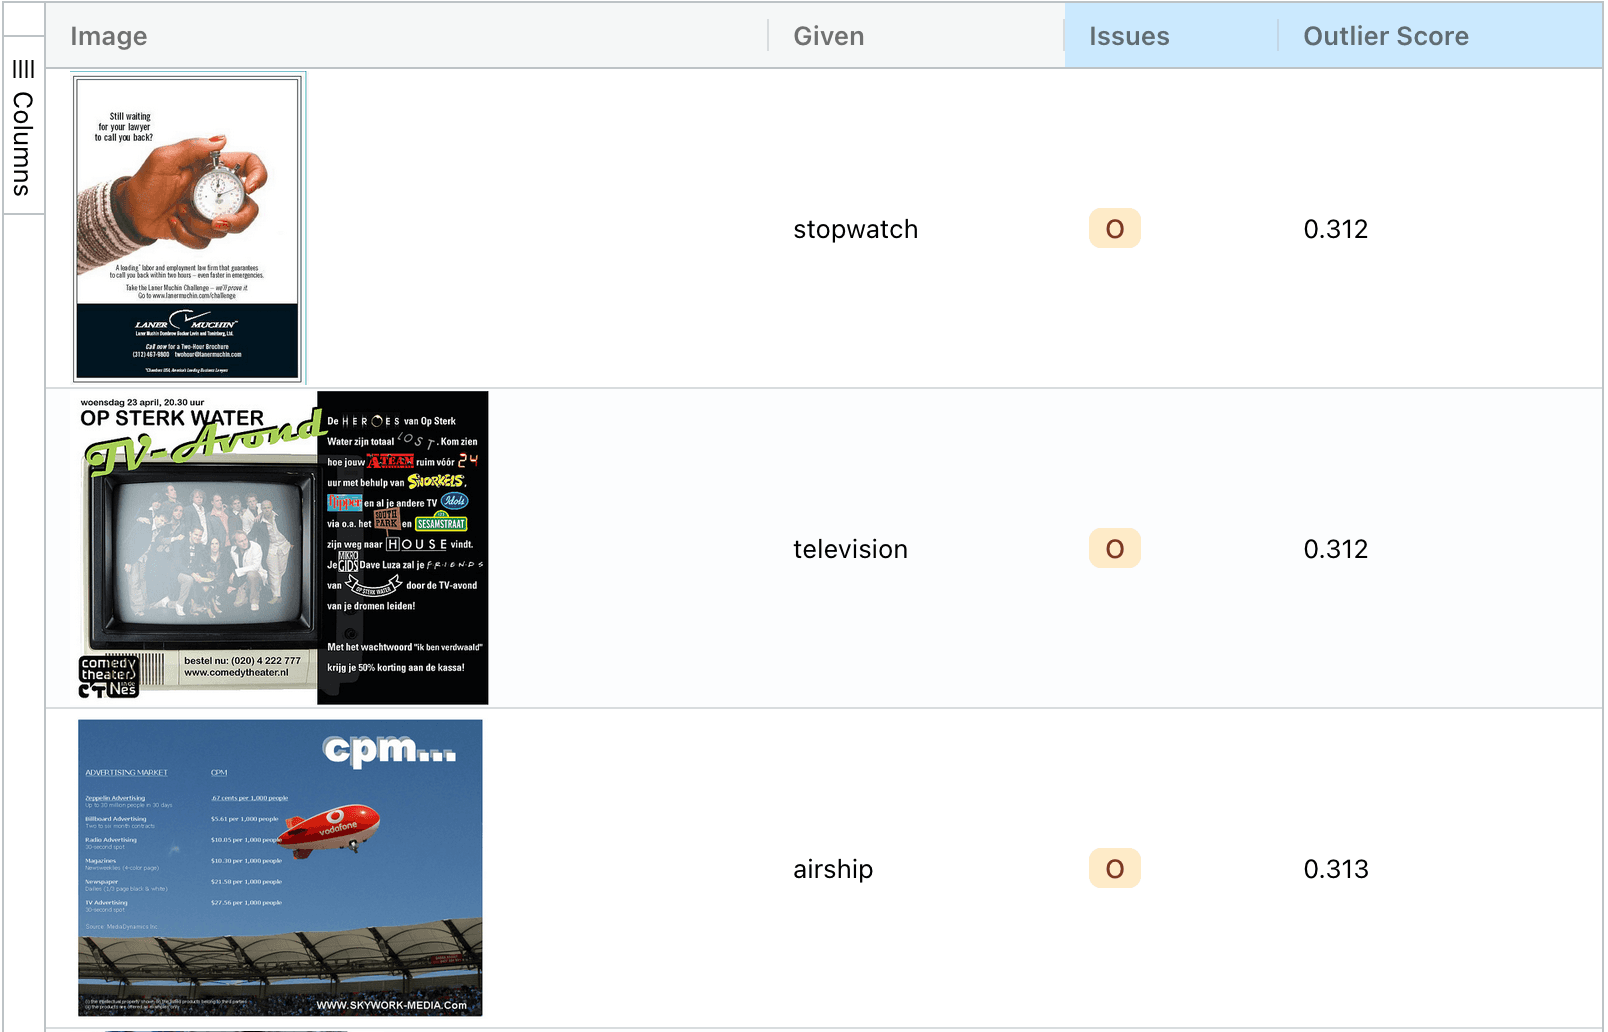Image resolution: width=1608 pixels, height=1032 pixels.
Task: Click the Columns panel bars icon
Action: click(23, 69)
